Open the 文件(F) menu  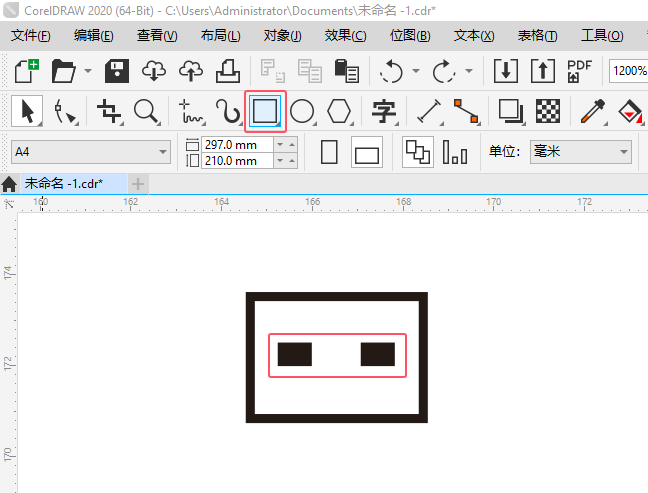pos(31,36)
